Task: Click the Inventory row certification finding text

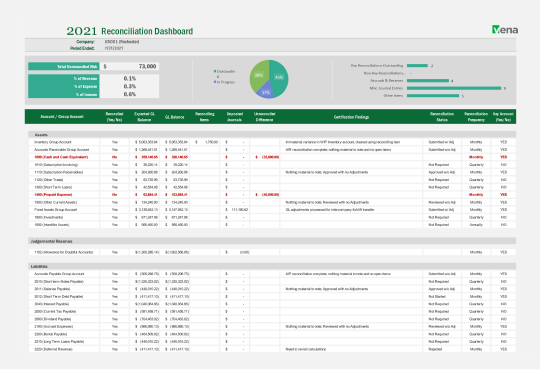Action: 343,142
